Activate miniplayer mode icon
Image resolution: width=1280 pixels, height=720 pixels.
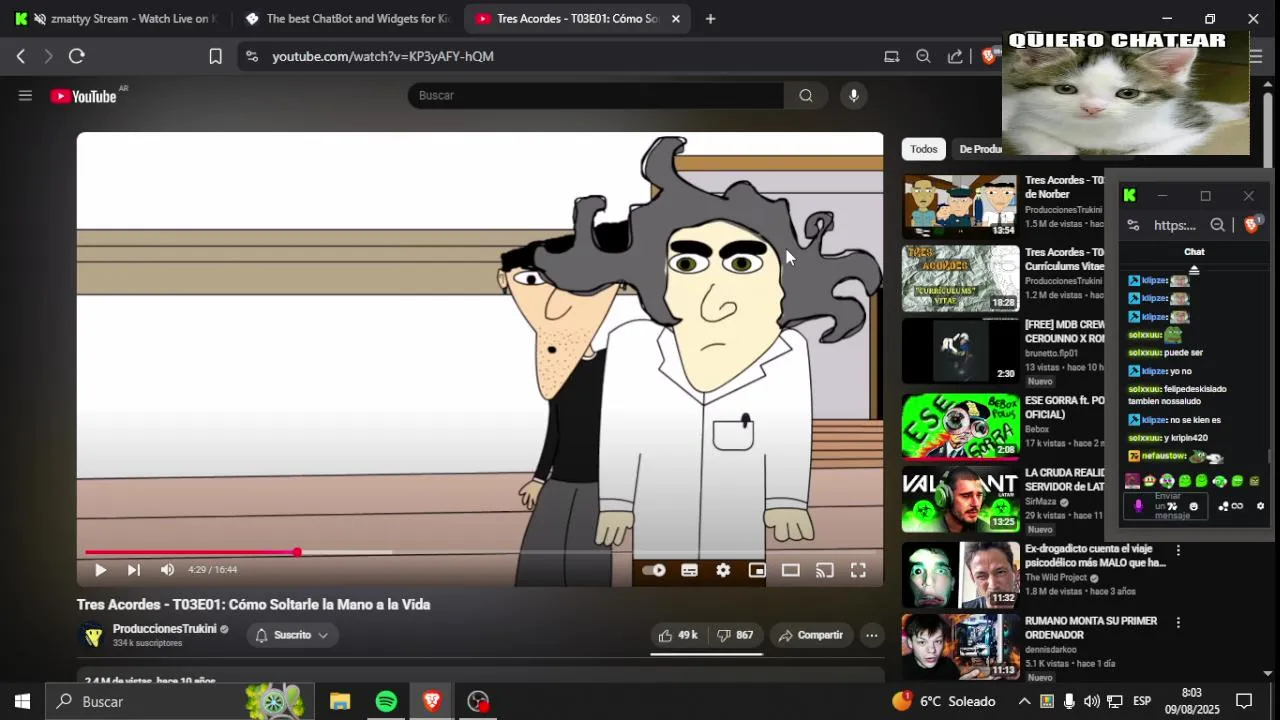(757, 570)
